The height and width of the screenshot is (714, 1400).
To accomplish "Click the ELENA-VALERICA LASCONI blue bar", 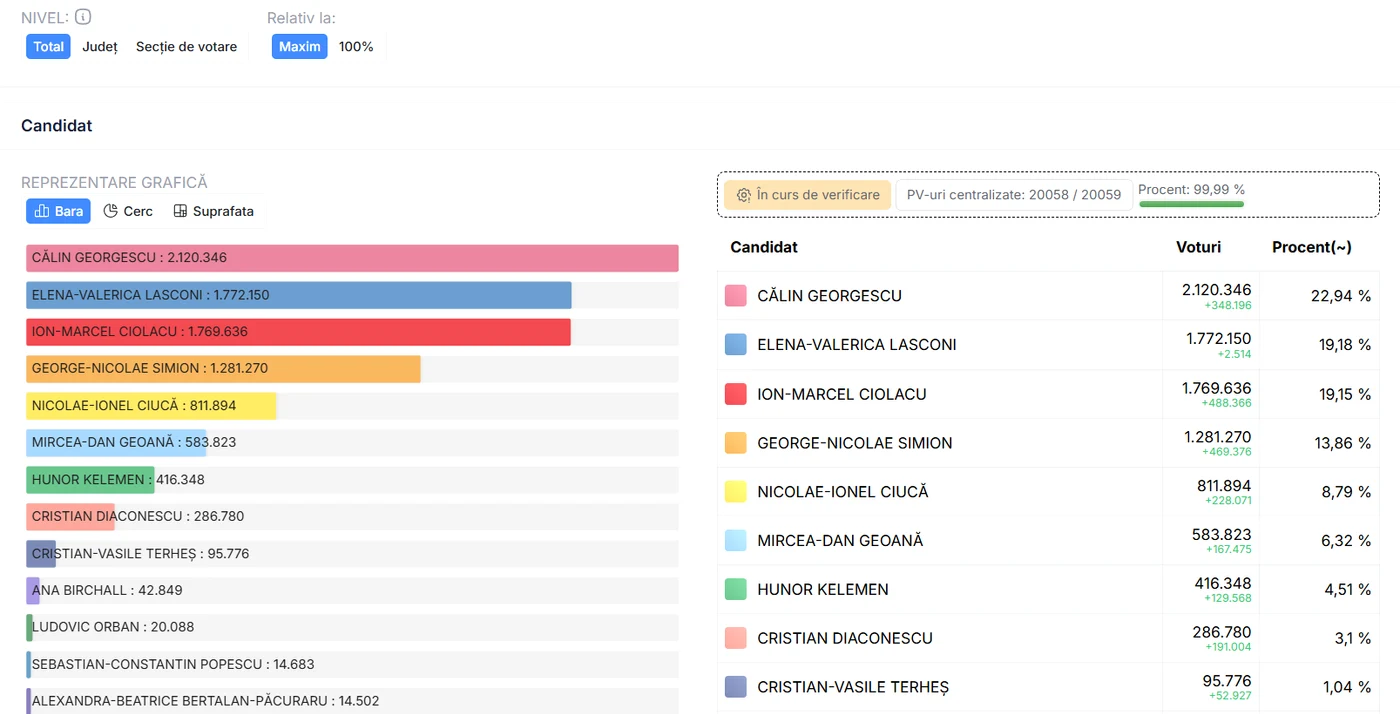I will pyautogui.click(x=299, y=295).
